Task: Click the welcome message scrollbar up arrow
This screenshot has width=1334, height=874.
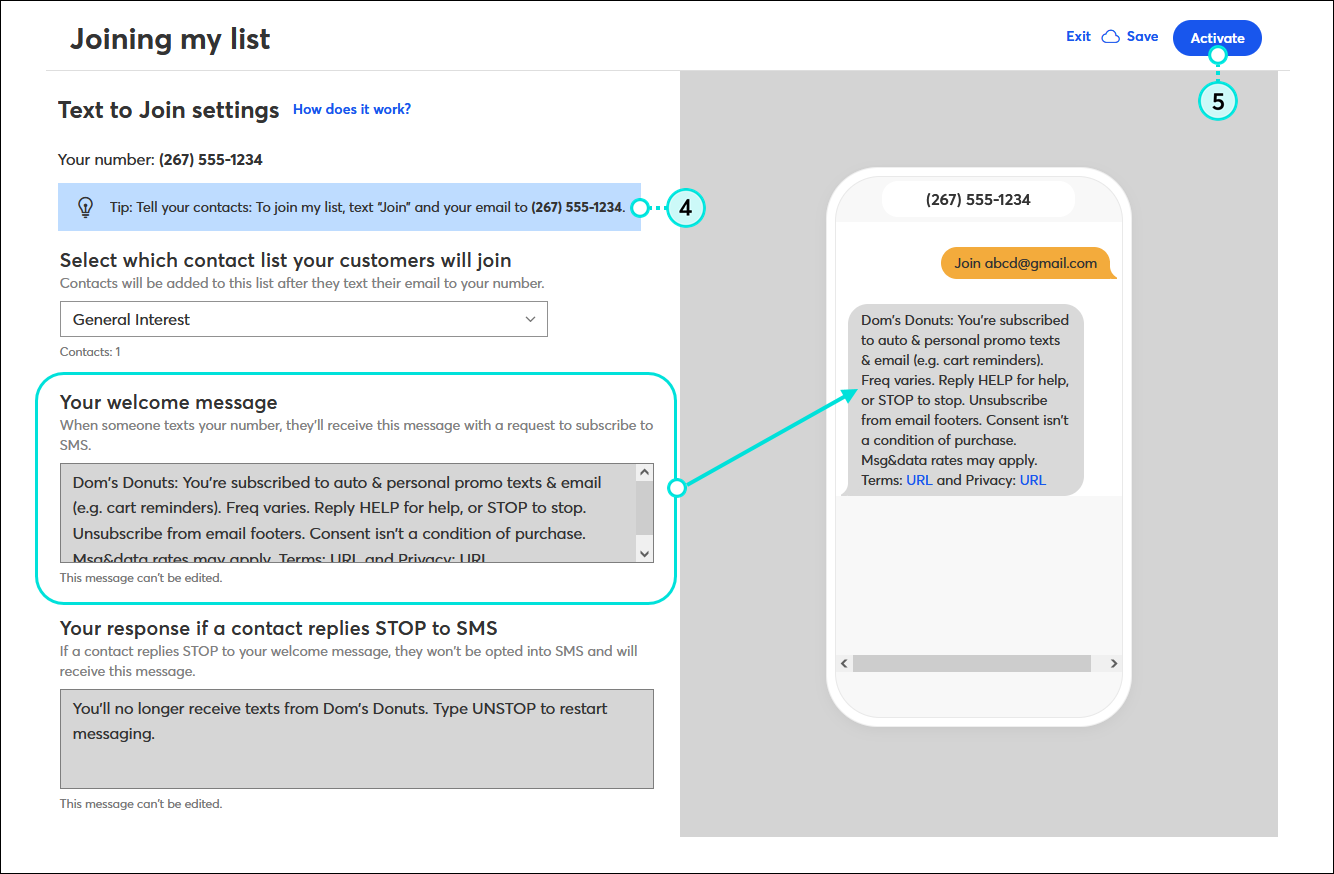Action: point(644,472)
